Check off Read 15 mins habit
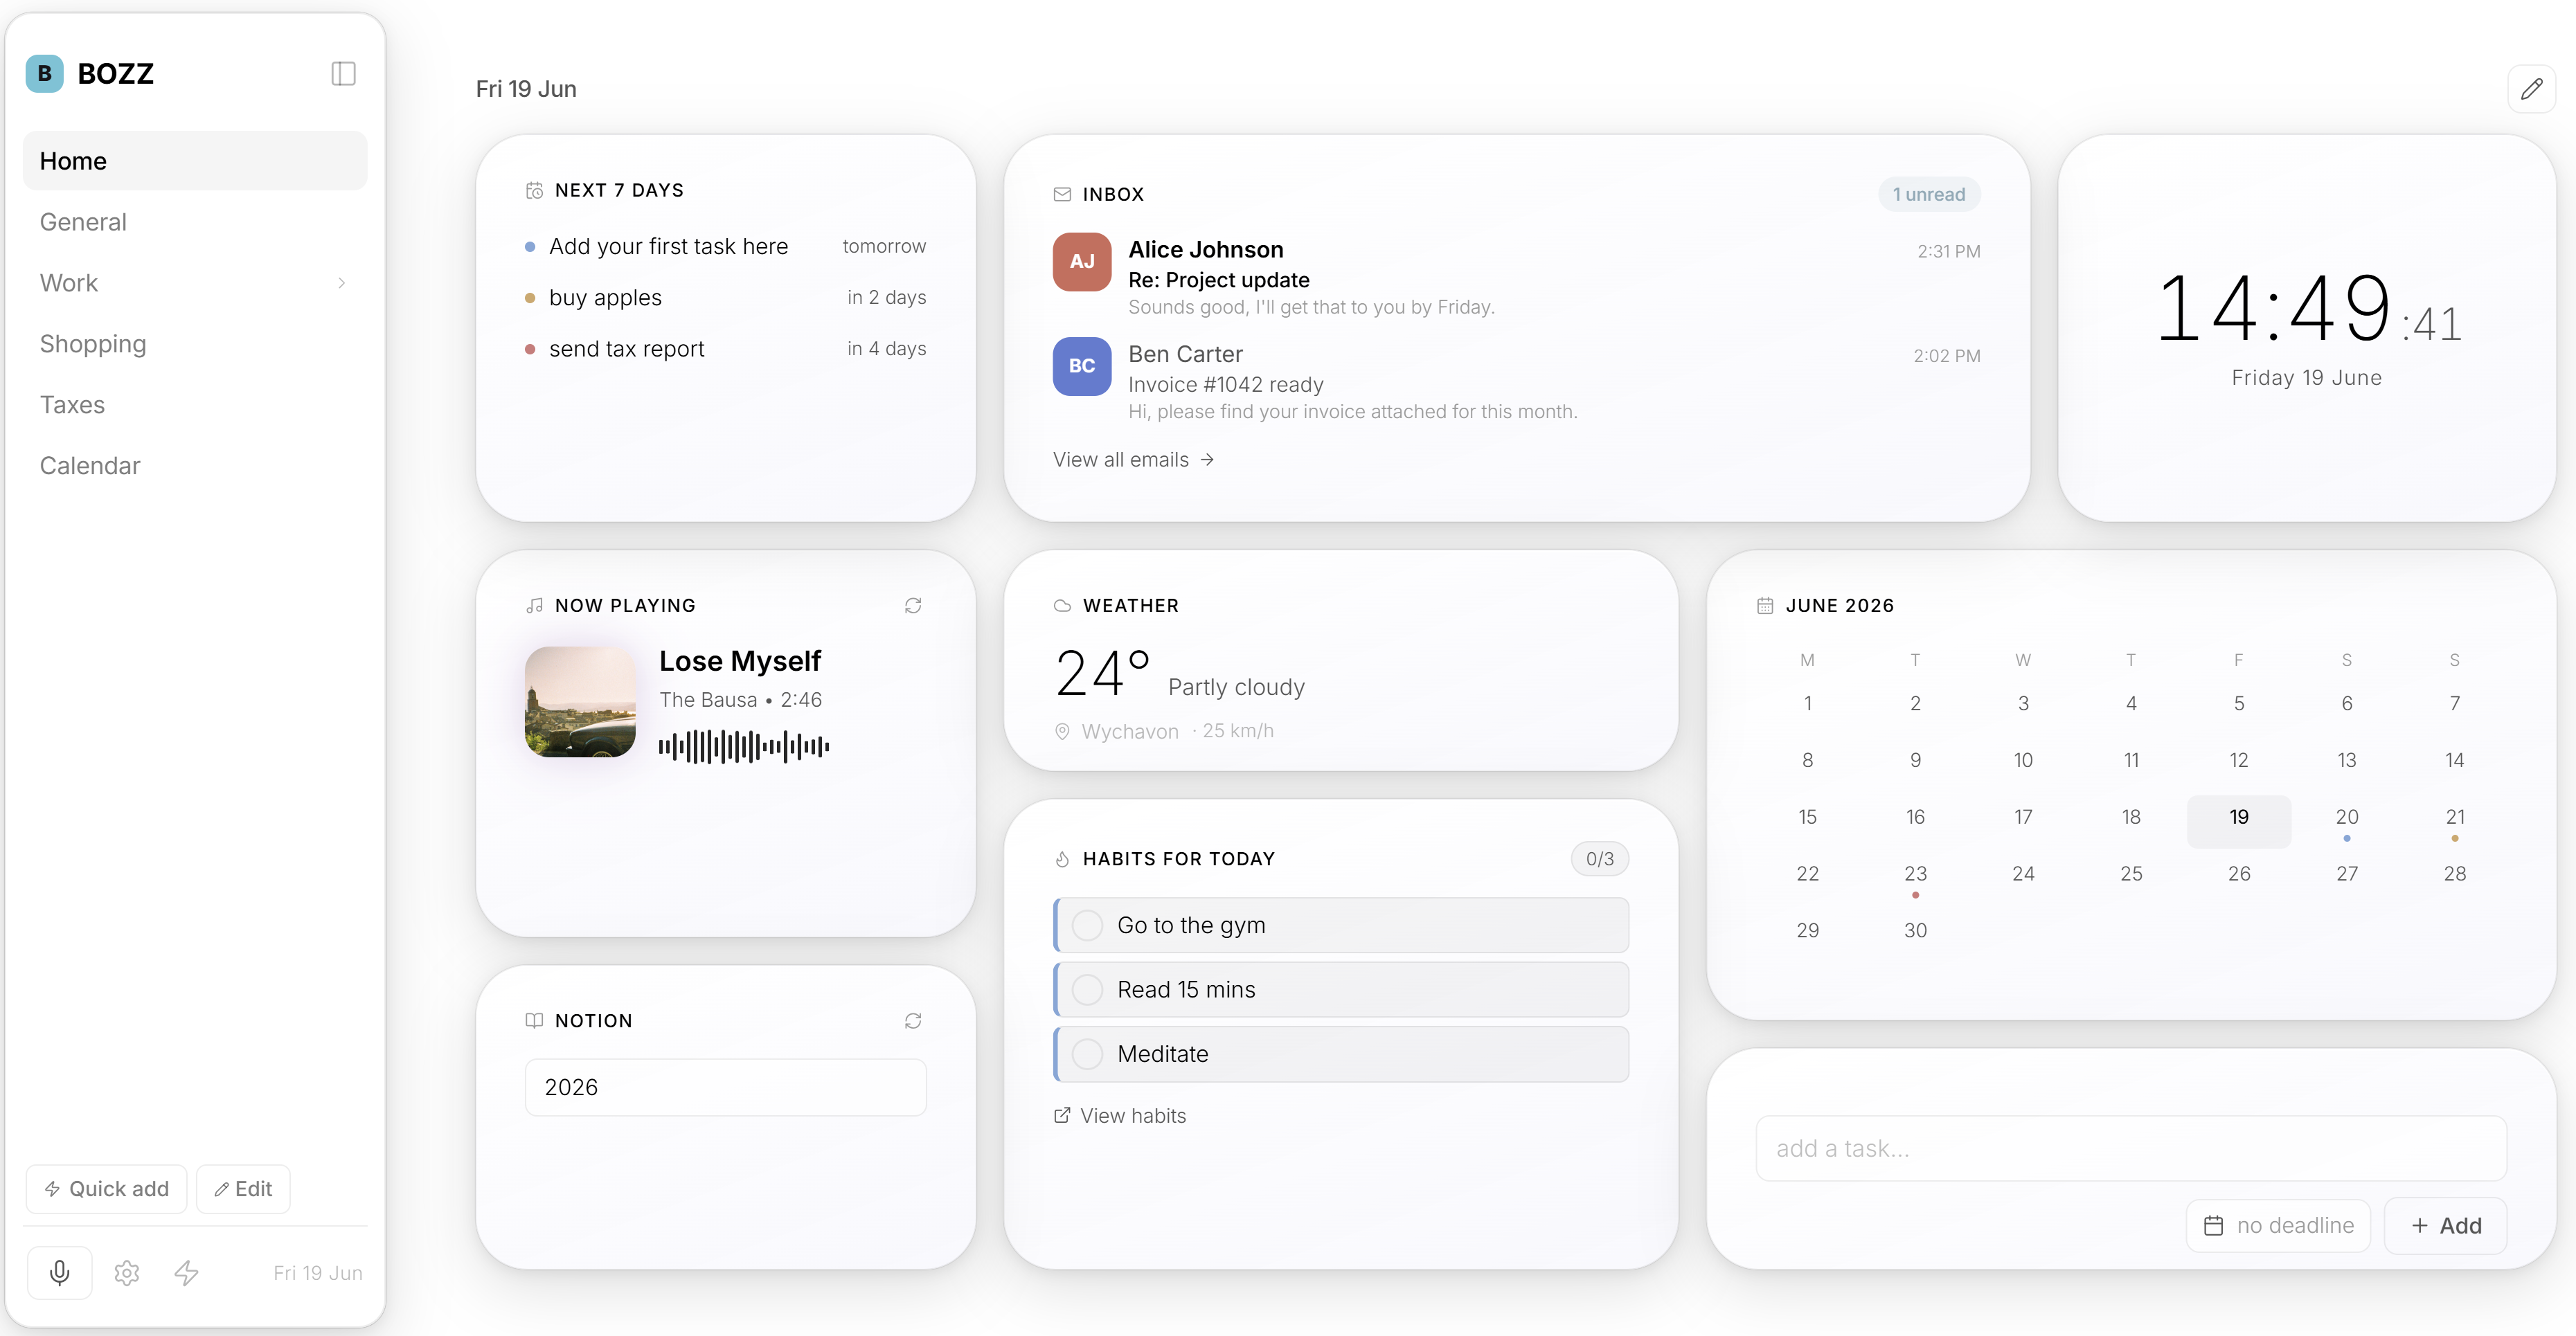 click(x=1087, y=989)
